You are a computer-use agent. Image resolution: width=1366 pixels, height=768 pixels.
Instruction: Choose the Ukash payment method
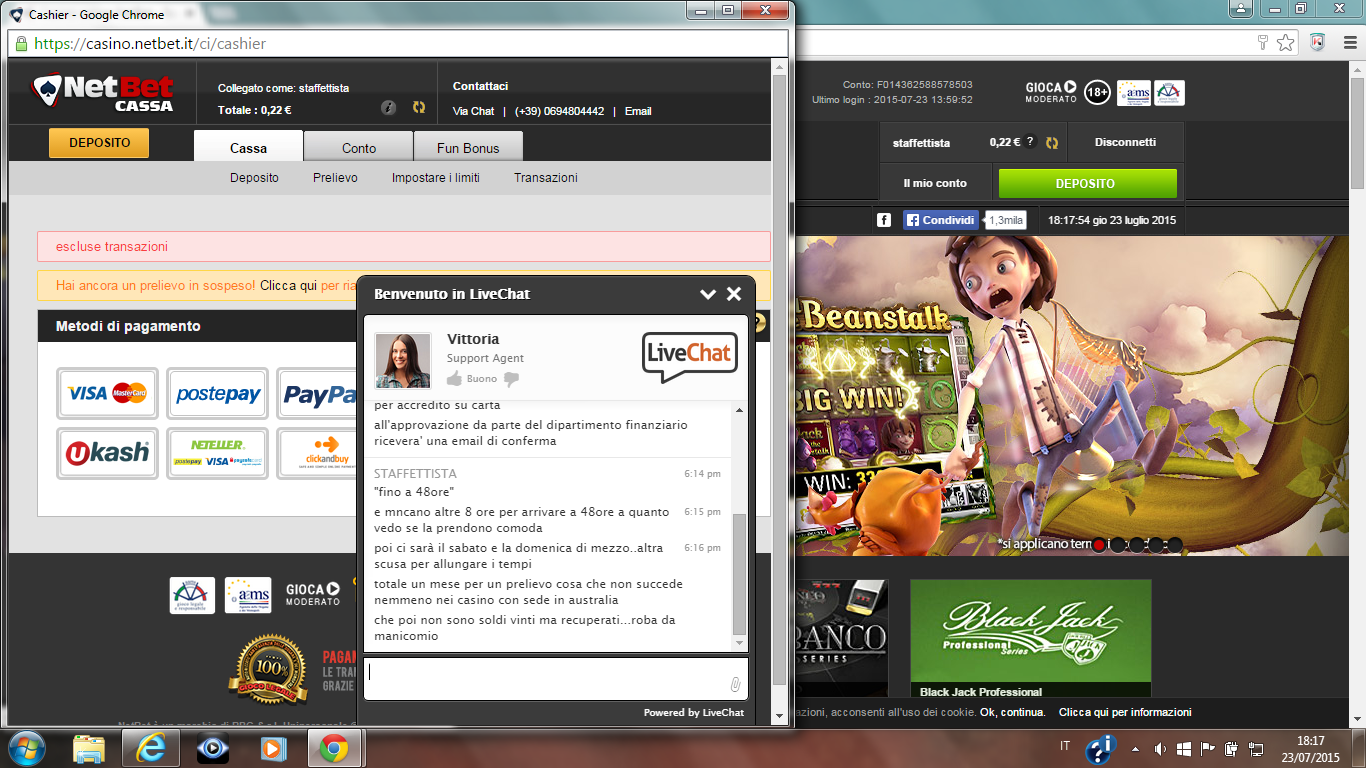[x=107, y=453]
